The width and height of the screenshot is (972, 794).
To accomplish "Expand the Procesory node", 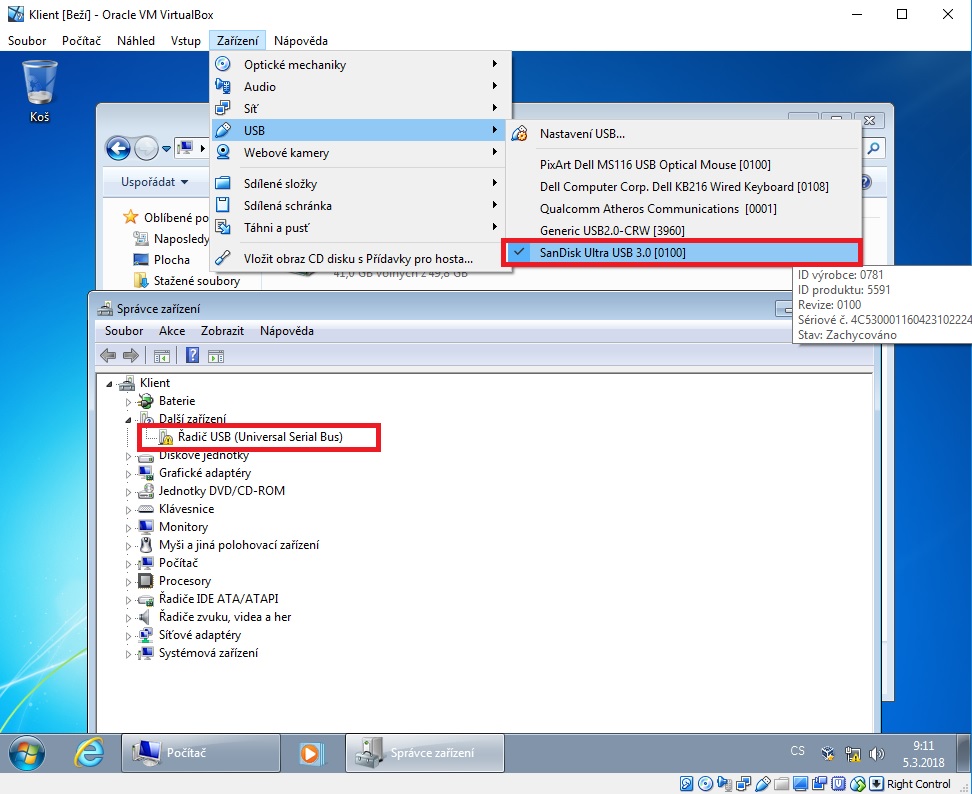I will (x=128, y=582).
